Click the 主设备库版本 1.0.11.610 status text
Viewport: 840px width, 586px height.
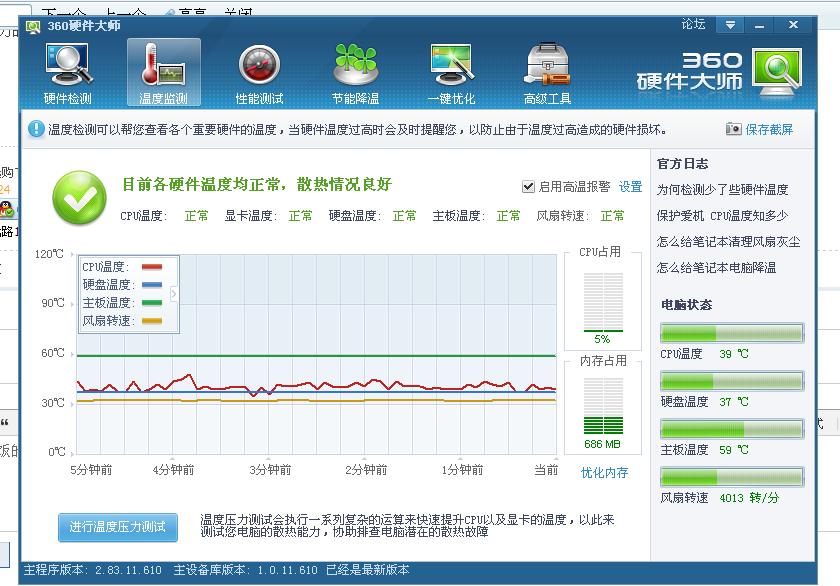[245, 570]
